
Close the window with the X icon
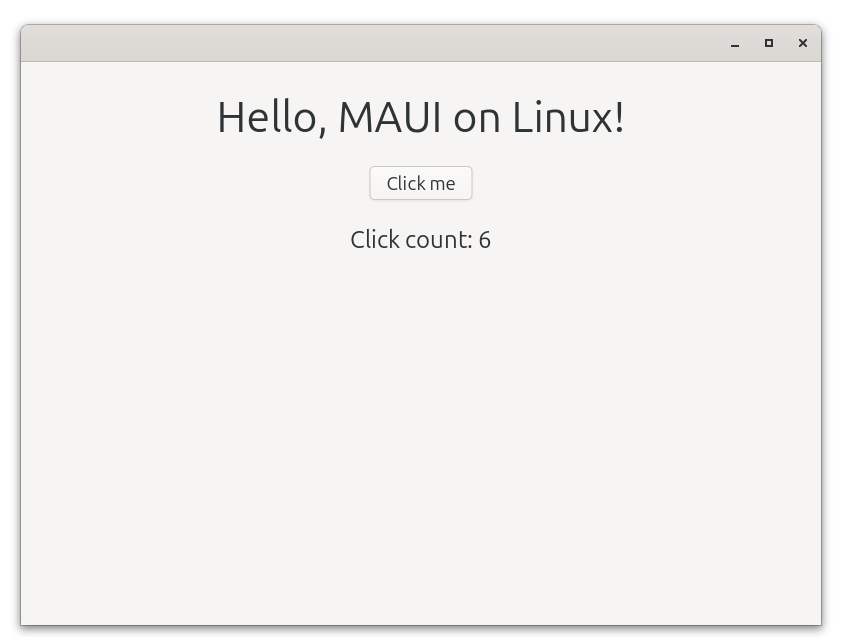pyautogui.click(x=803, y=43)
